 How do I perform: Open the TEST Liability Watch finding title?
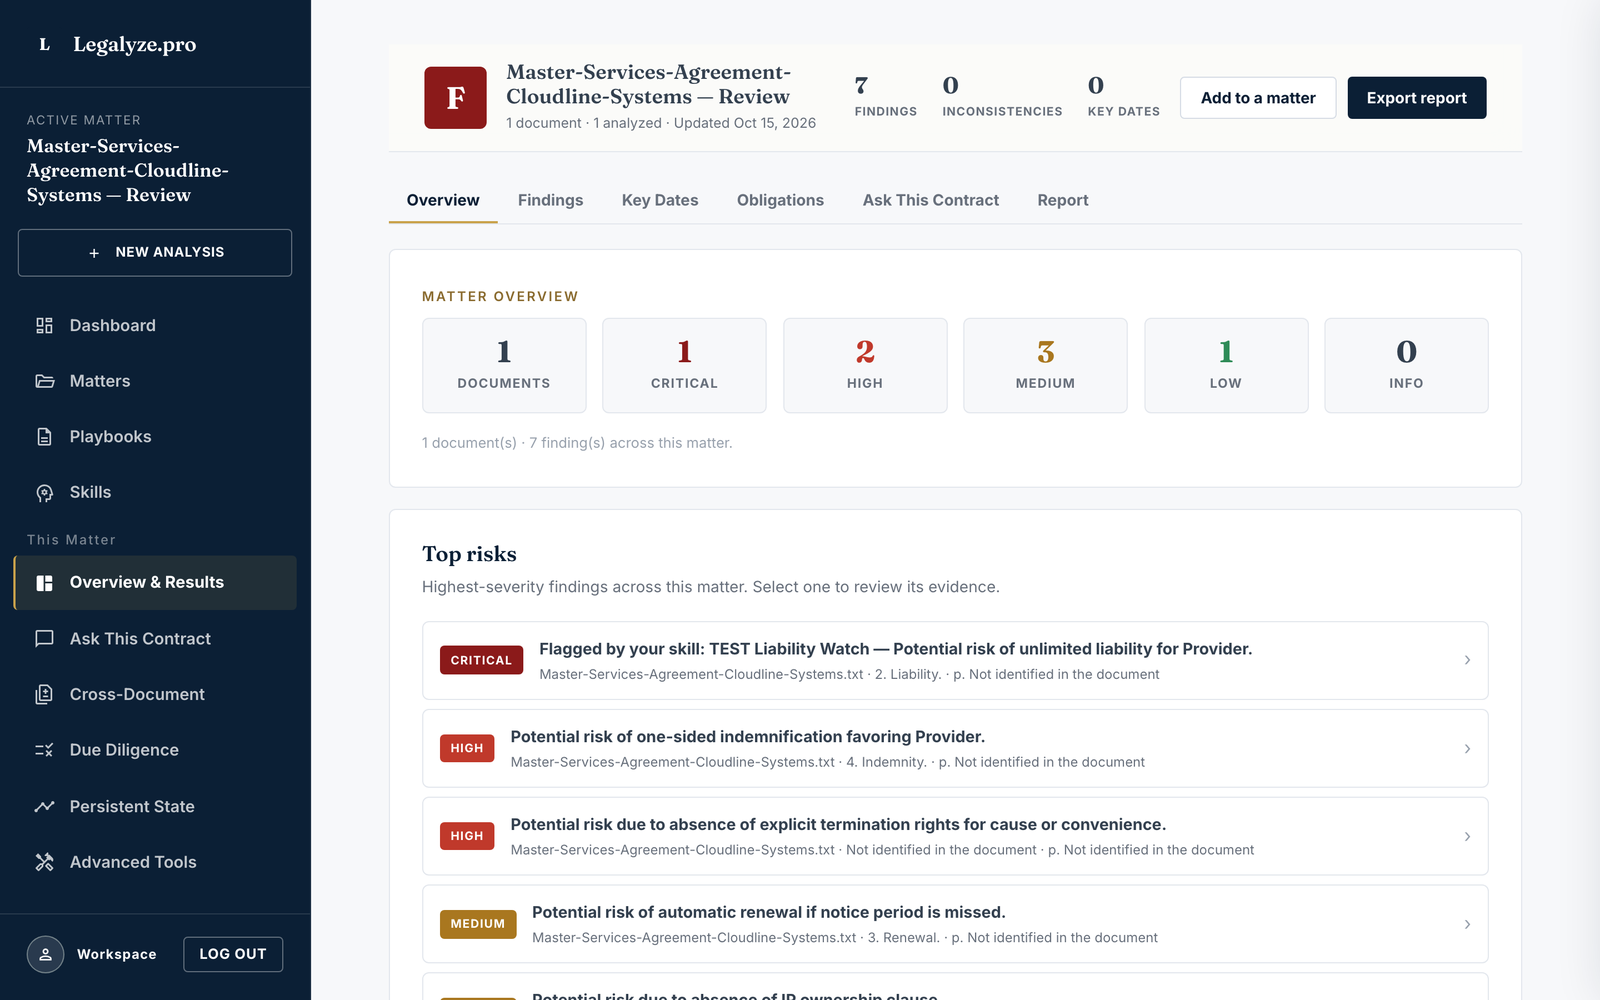pyautogui.click(x=895, y=649)
